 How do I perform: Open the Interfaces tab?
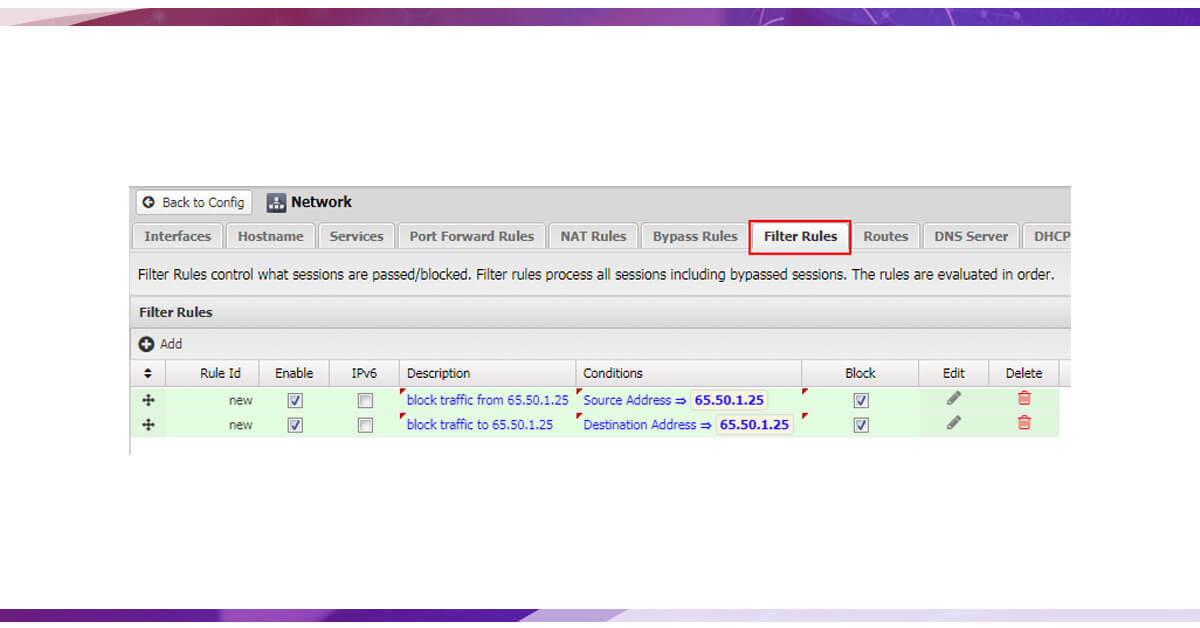[177, 236]
